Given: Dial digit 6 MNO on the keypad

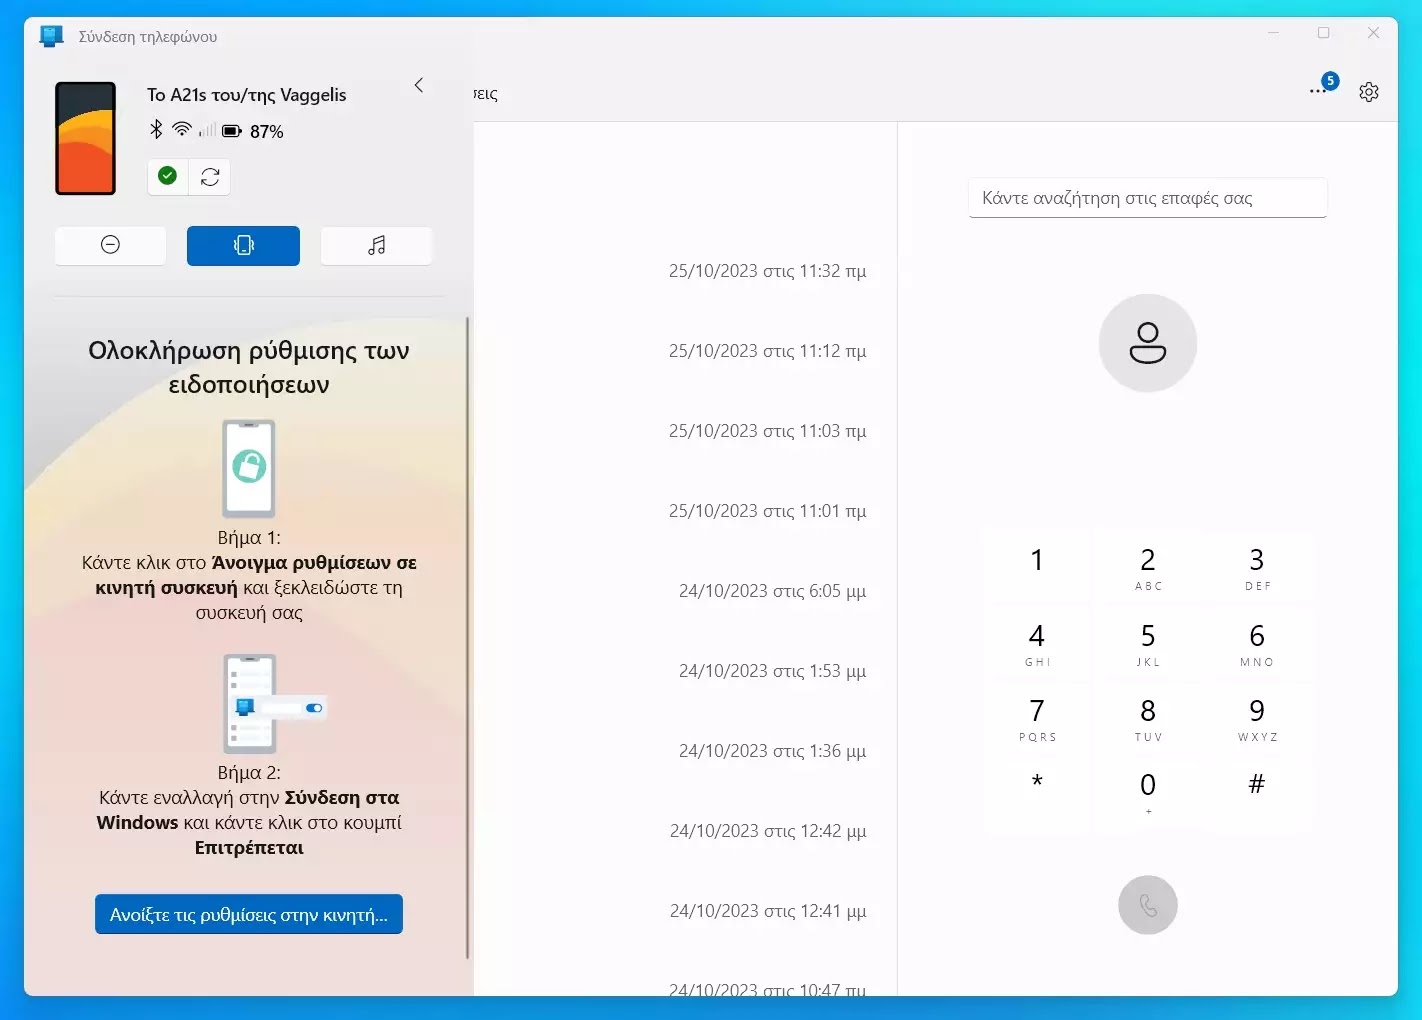Looking at the screenshot, I should [1257, 643].
